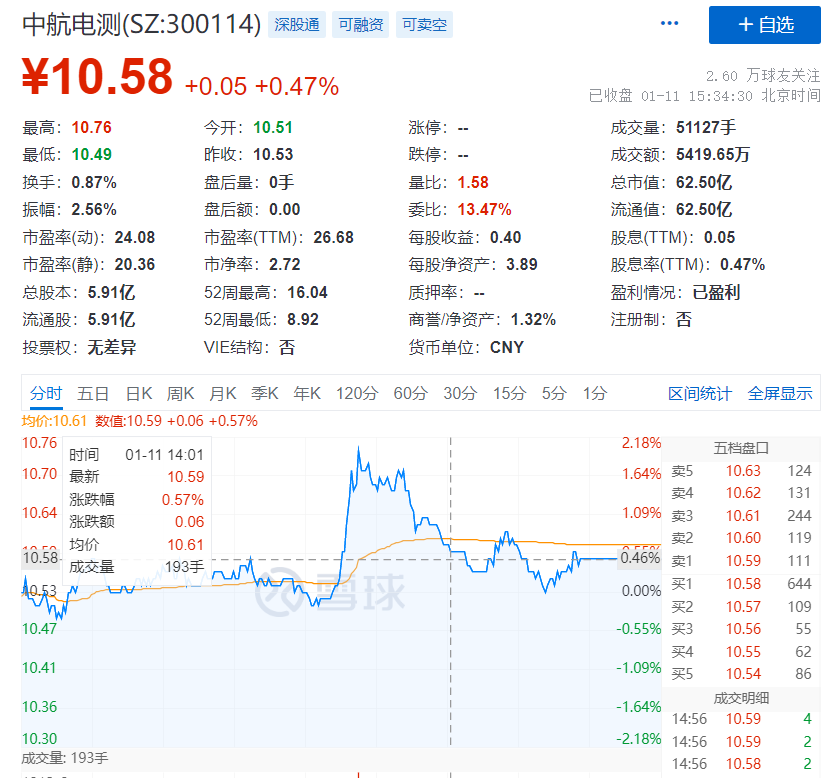Click the 均价:10.61 label above the chart
834x778 pixels.
tap(54, 421)
